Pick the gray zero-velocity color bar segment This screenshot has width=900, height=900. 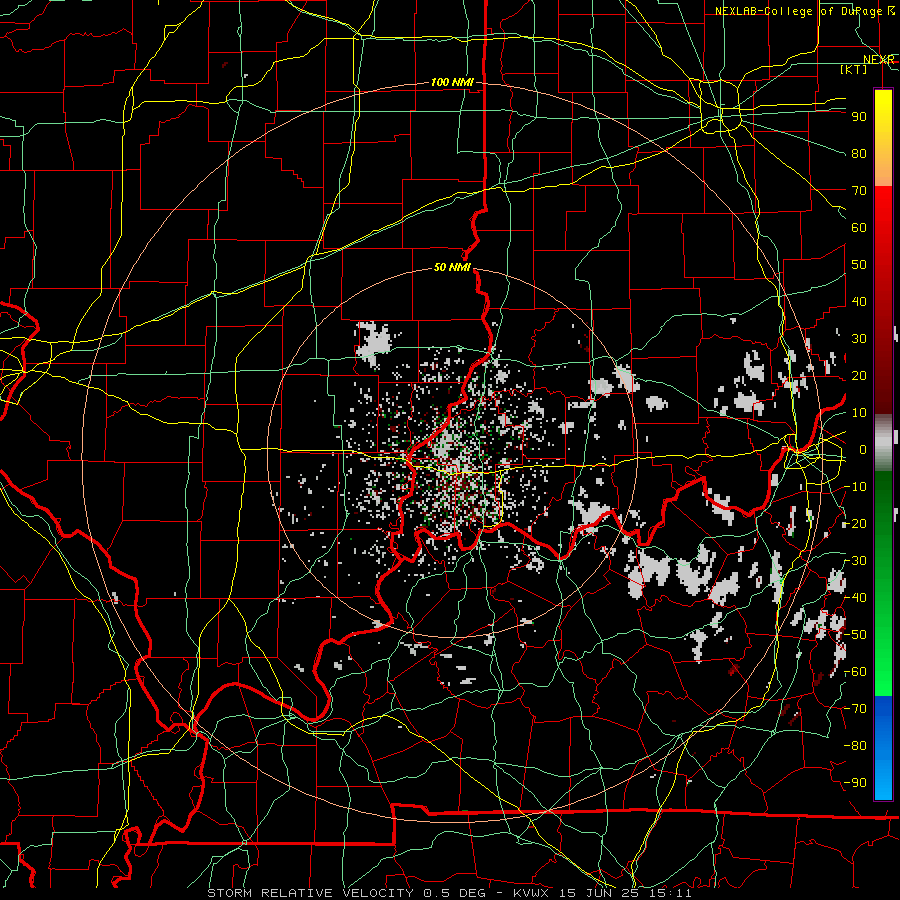click(x=883, y=443)
